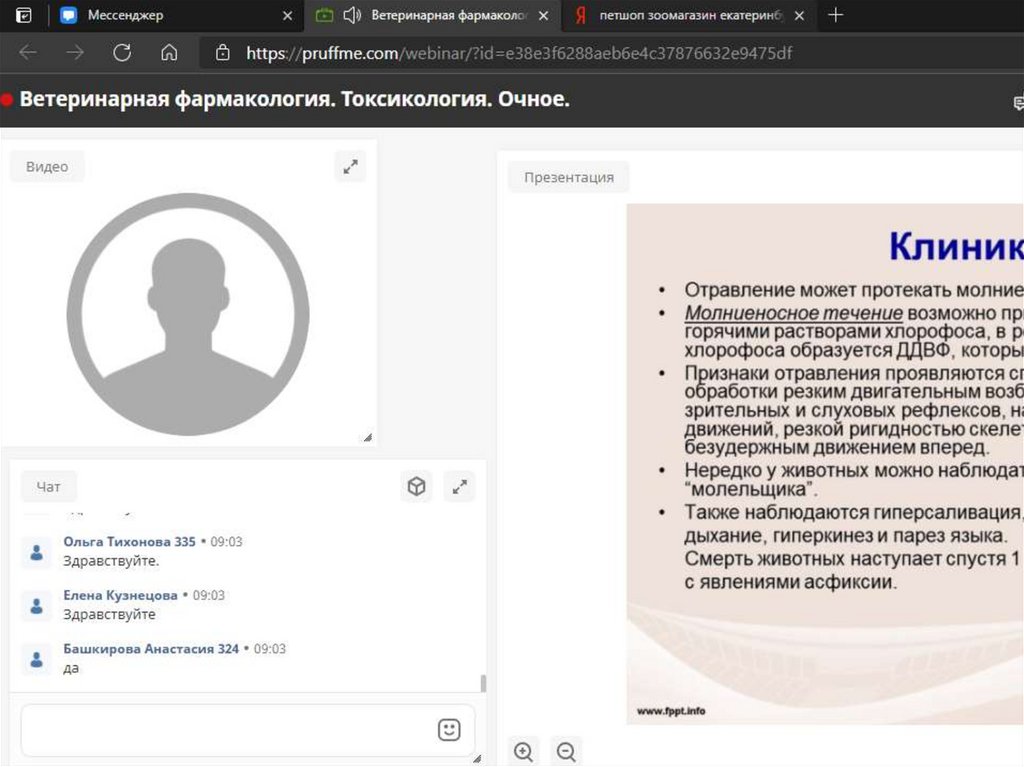Click Ольга Тихонова 335 name in chat
1024x767 pixels.
(129, 541)
